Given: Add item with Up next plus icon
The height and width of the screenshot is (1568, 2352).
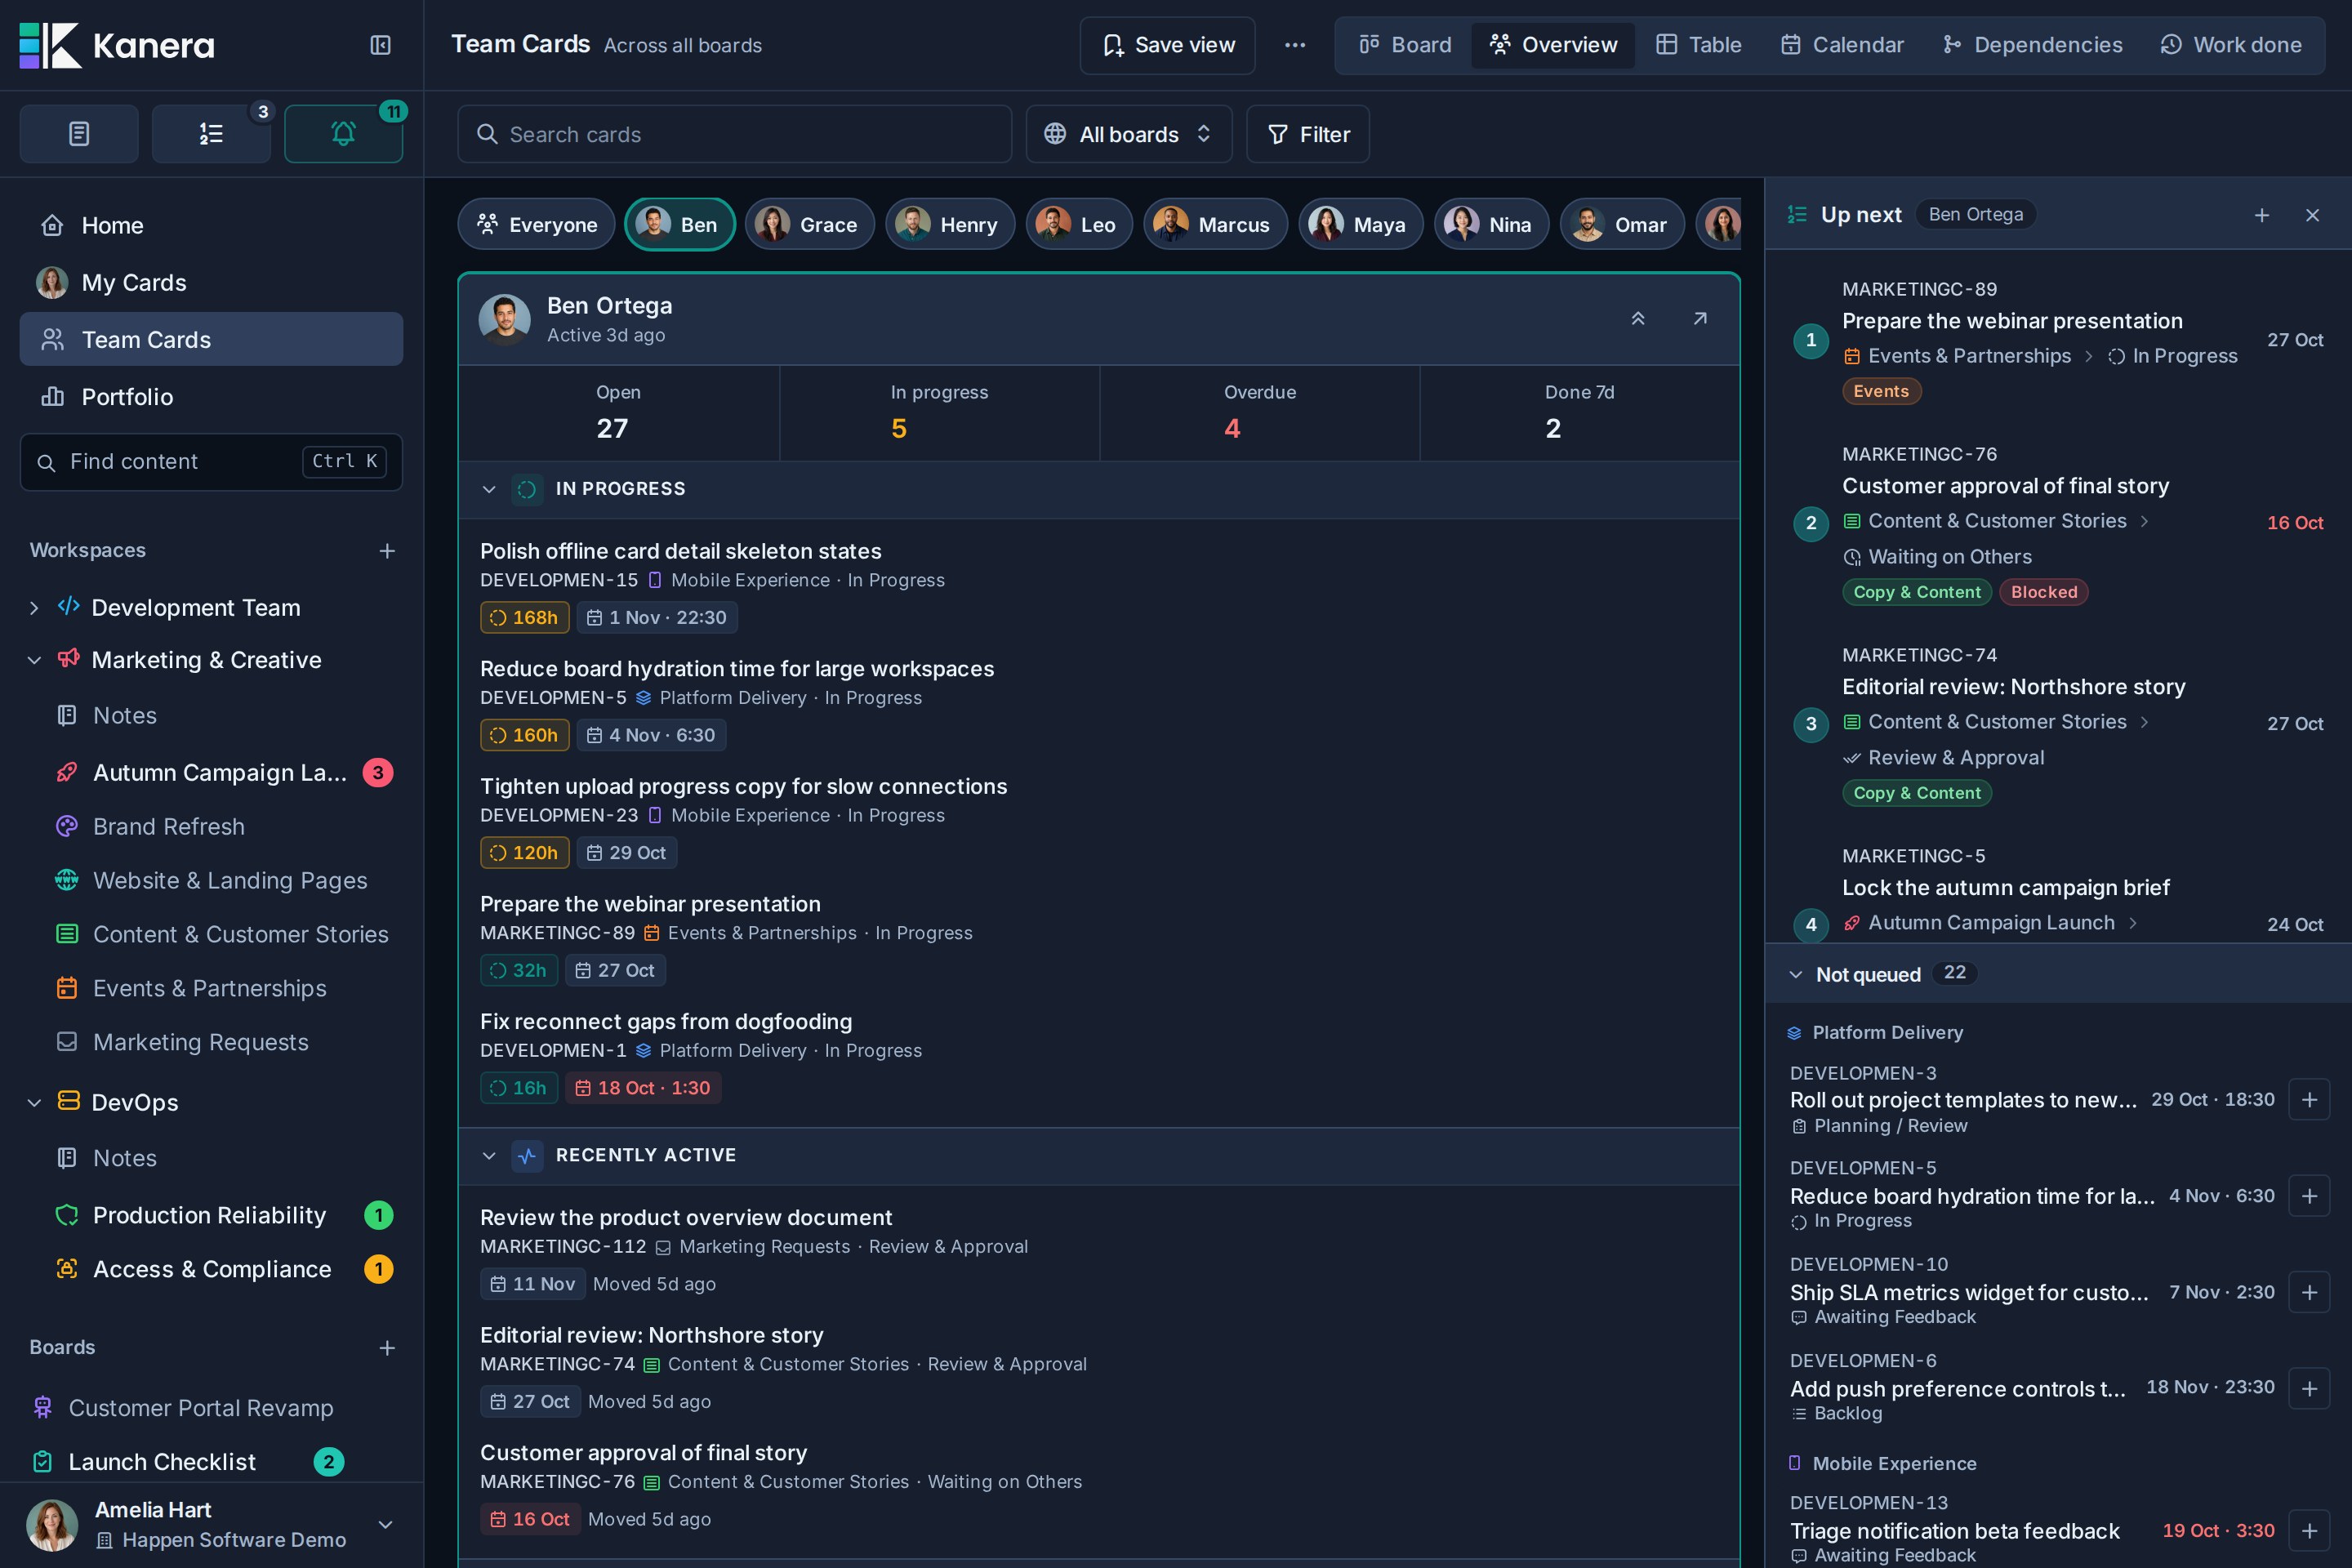Looking at the screenshot, I should click(2262, 215).
